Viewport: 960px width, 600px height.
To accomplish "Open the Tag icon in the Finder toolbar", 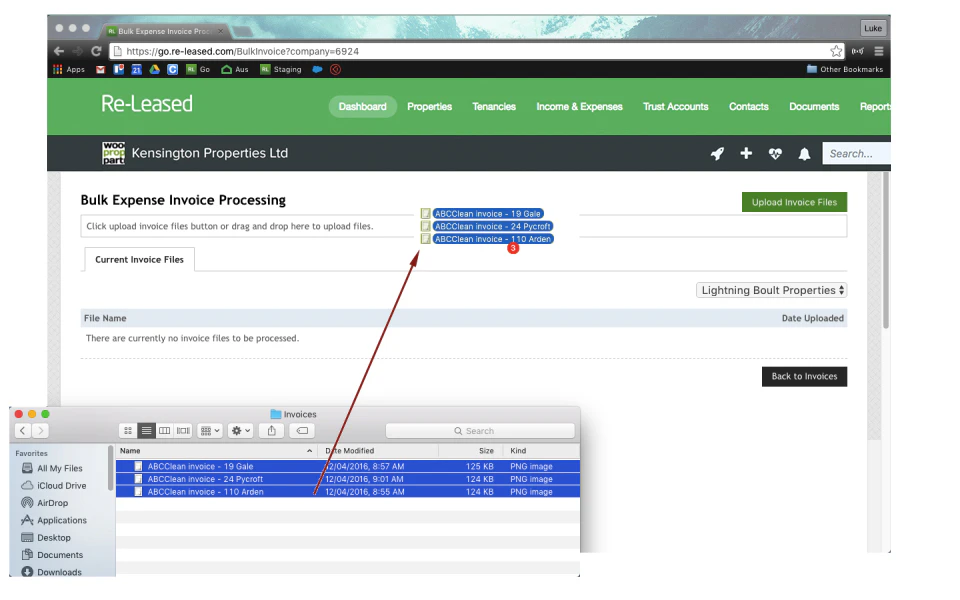I will pos(301,430).
